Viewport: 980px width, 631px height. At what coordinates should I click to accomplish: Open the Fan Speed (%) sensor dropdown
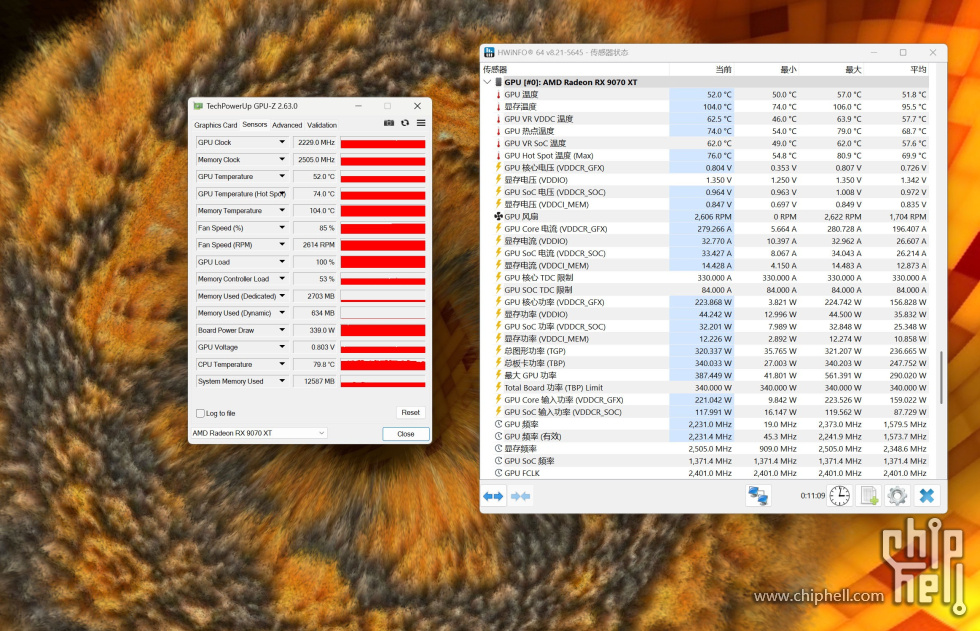tap(282, 228)
